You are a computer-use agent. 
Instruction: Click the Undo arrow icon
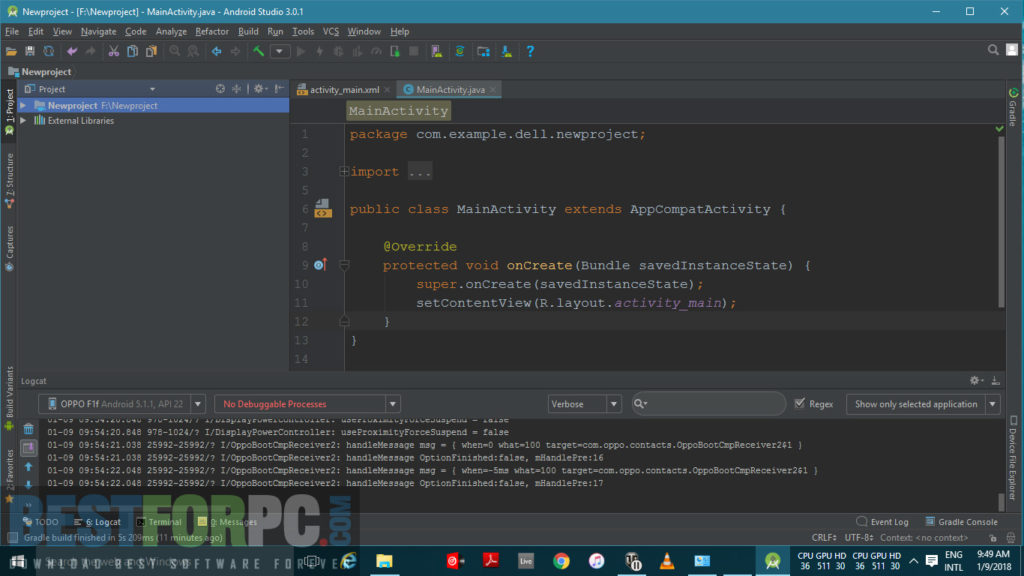(x=72, y=51)
